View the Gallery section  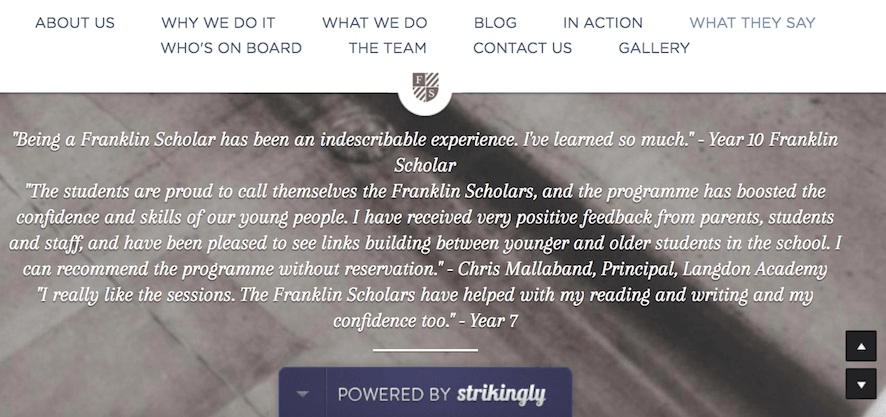click(x=654, y=47)
